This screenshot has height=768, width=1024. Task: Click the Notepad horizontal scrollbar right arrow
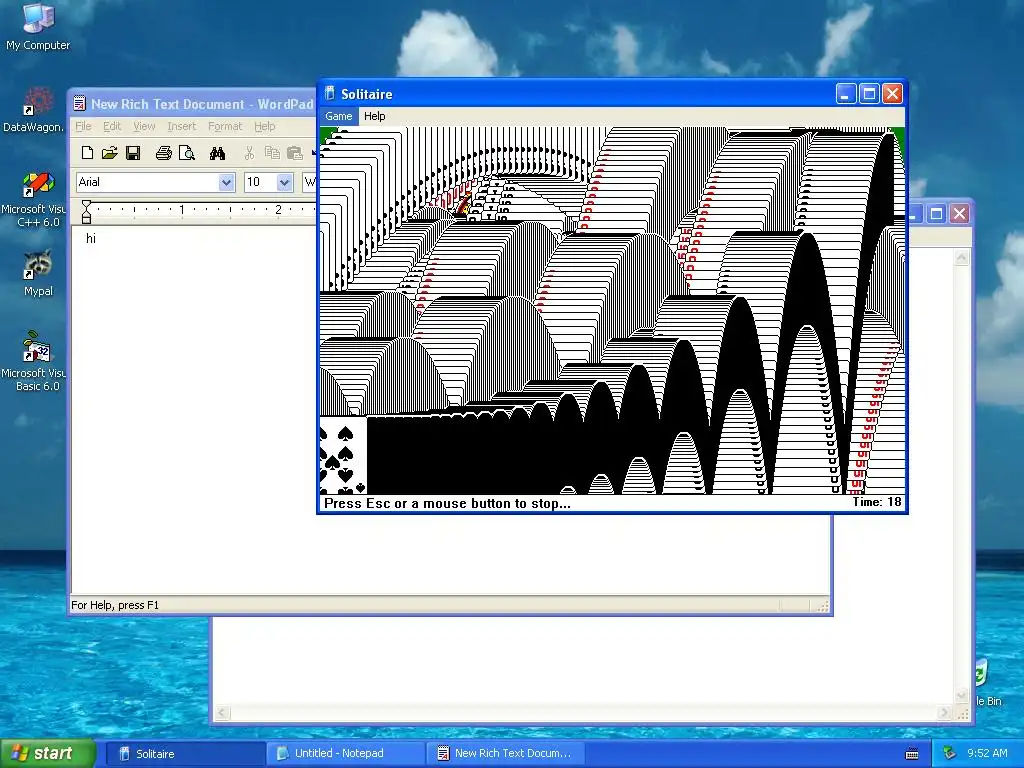[x=944, y=712]
